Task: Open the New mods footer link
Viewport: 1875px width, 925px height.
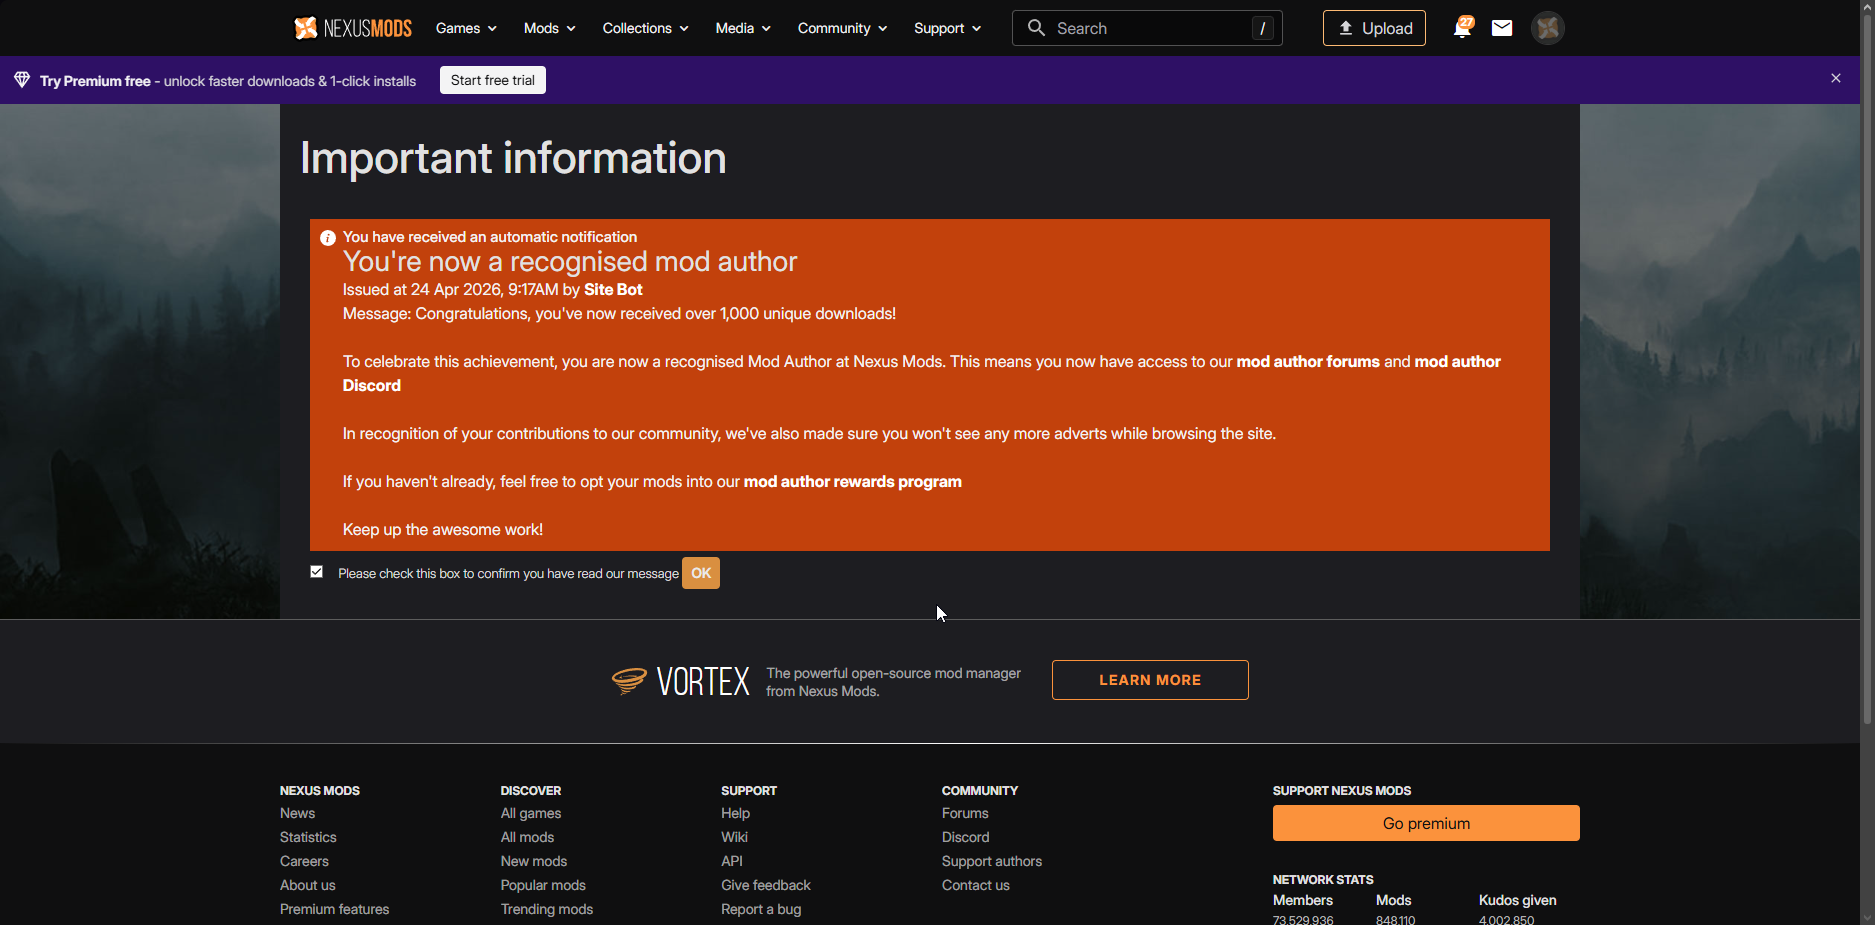Action: click(534, 861)
